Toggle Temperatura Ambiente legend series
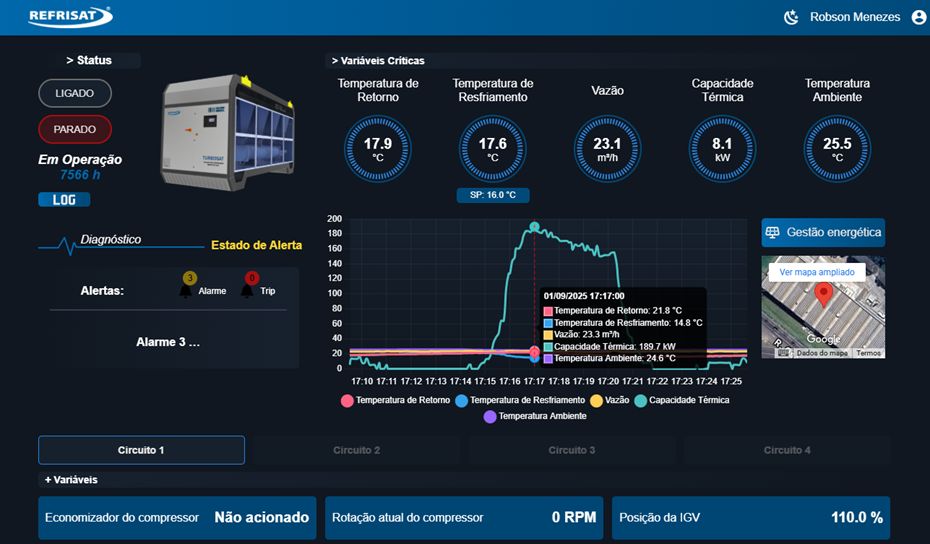The image size is (930, 544). coord(535,416)
